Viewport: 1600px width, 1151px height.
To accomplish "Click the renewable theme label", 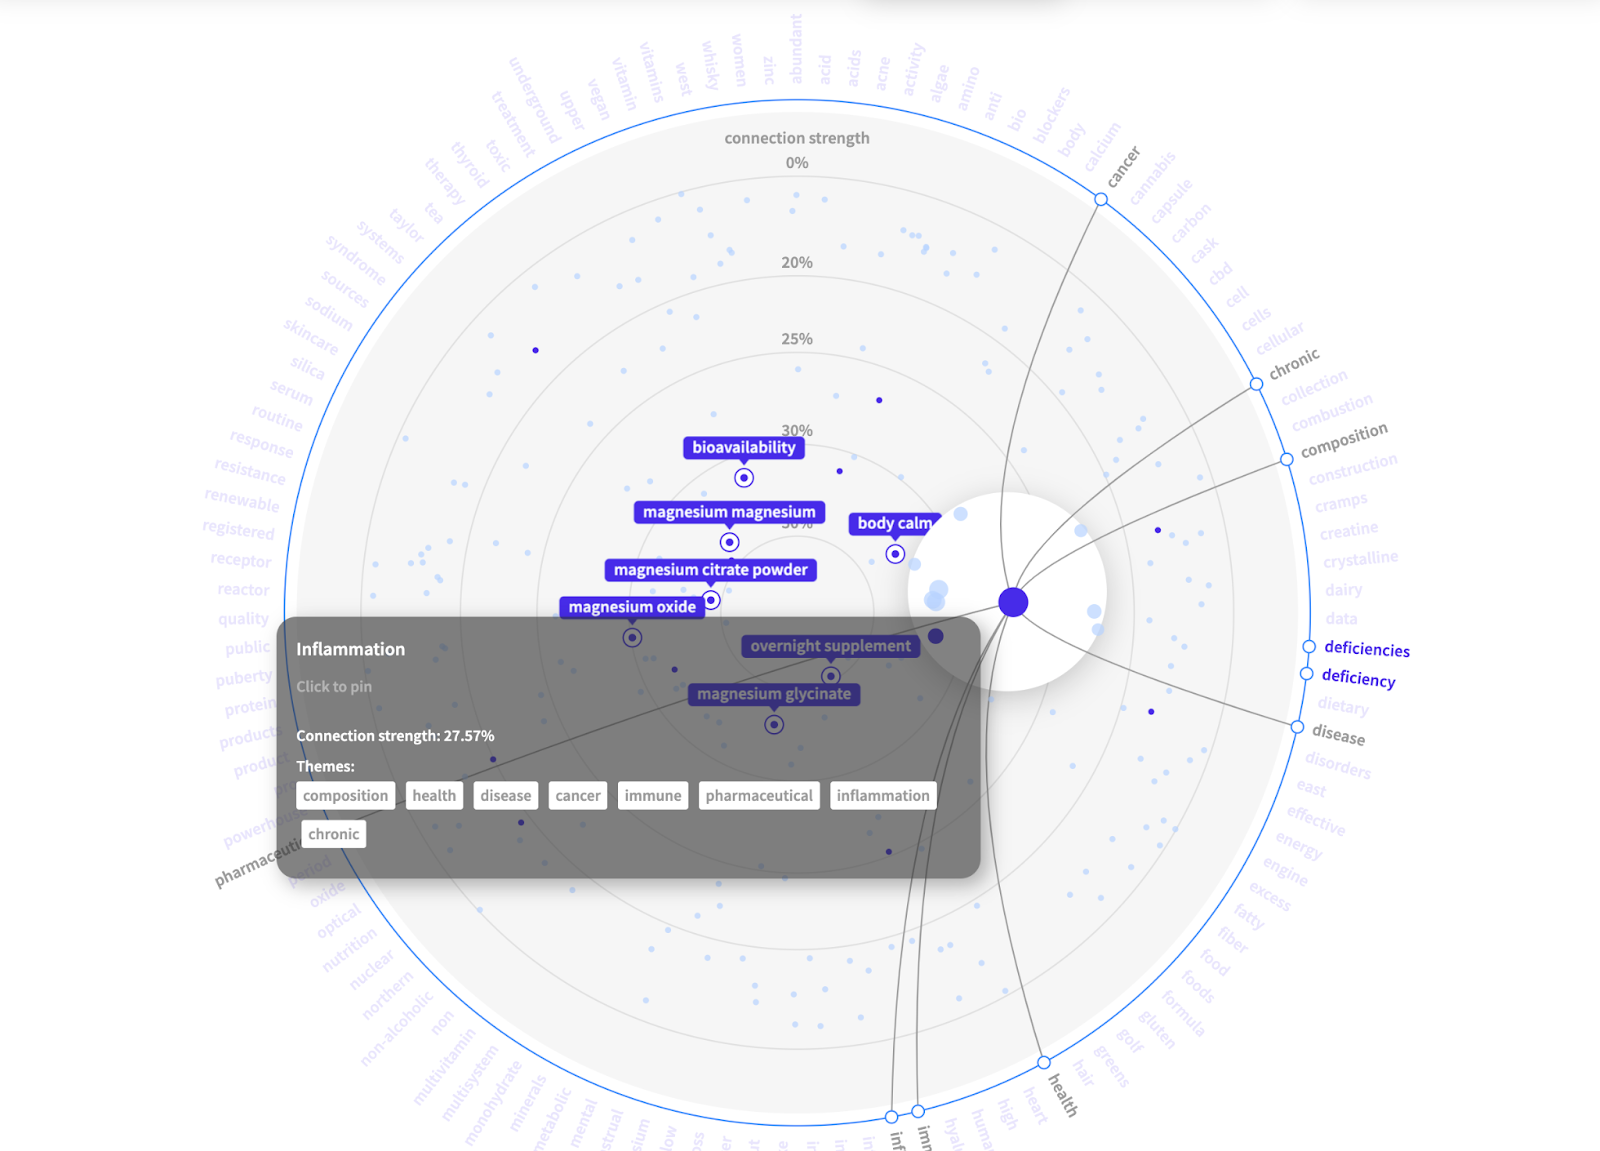I will [x=242, y=500].
